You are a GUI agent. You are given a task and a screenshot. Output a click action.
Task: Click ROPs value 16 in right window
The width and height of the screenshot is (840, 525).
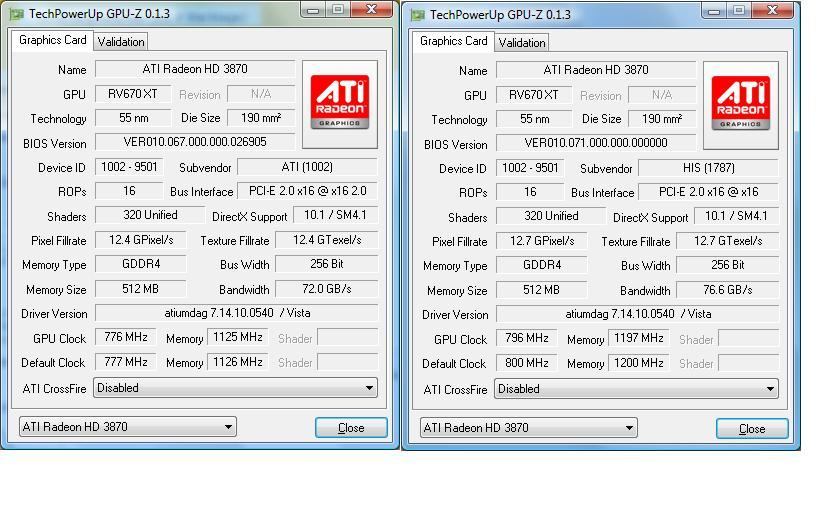pyautogui.click(x=530, y=192)
